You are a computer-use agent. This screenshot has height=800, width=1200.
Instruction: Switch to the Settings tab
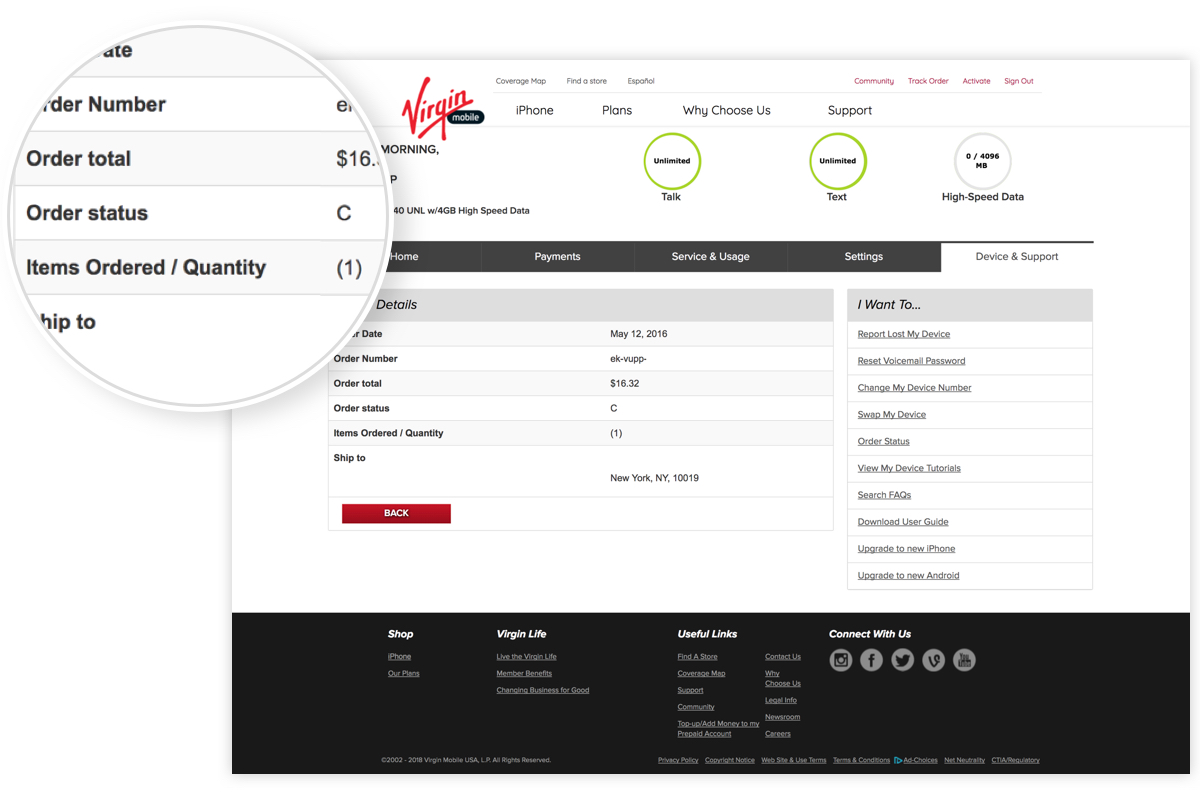(x=864, y=257)
